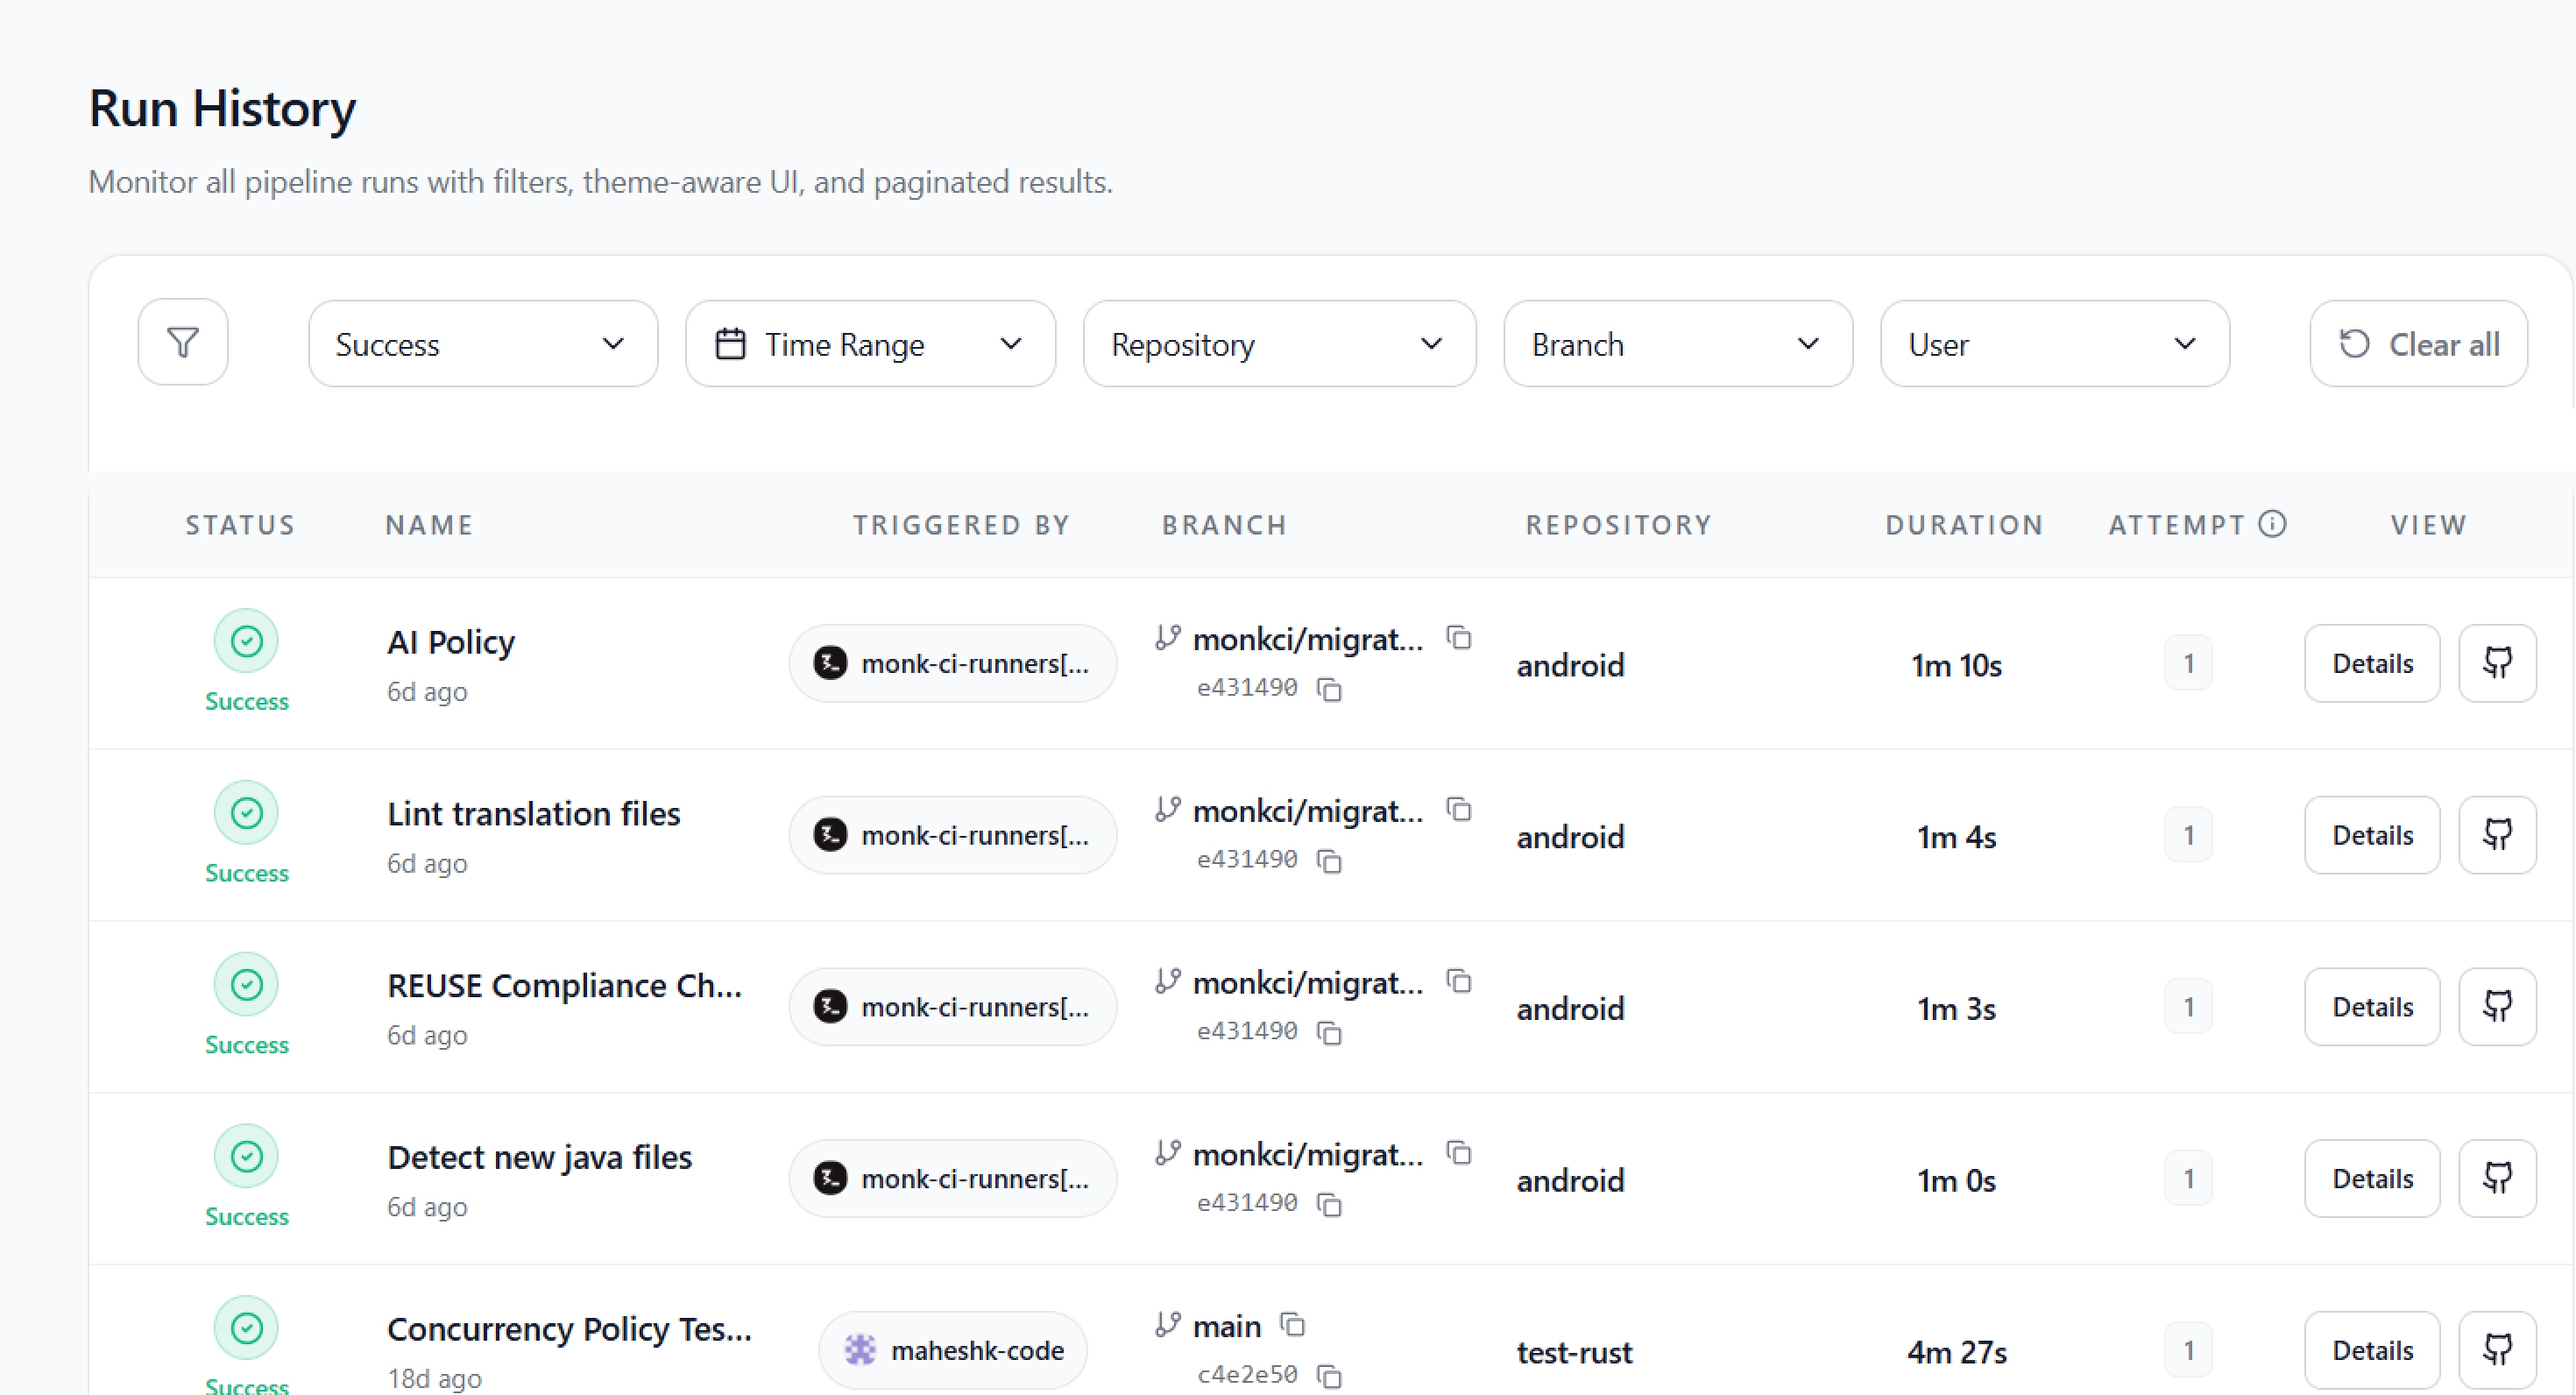Click the 4m 27s duration value

click(1956, 1352)
